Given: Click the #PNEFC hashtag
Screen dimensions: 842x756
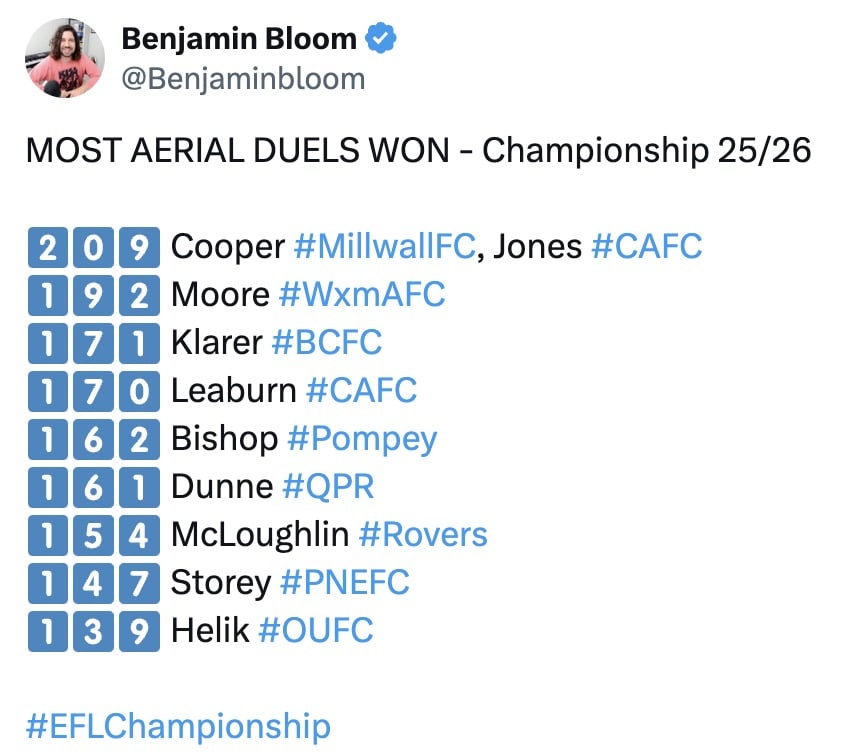Looking at the screenshot, I should pyautogui.click(x=345, y=582).
